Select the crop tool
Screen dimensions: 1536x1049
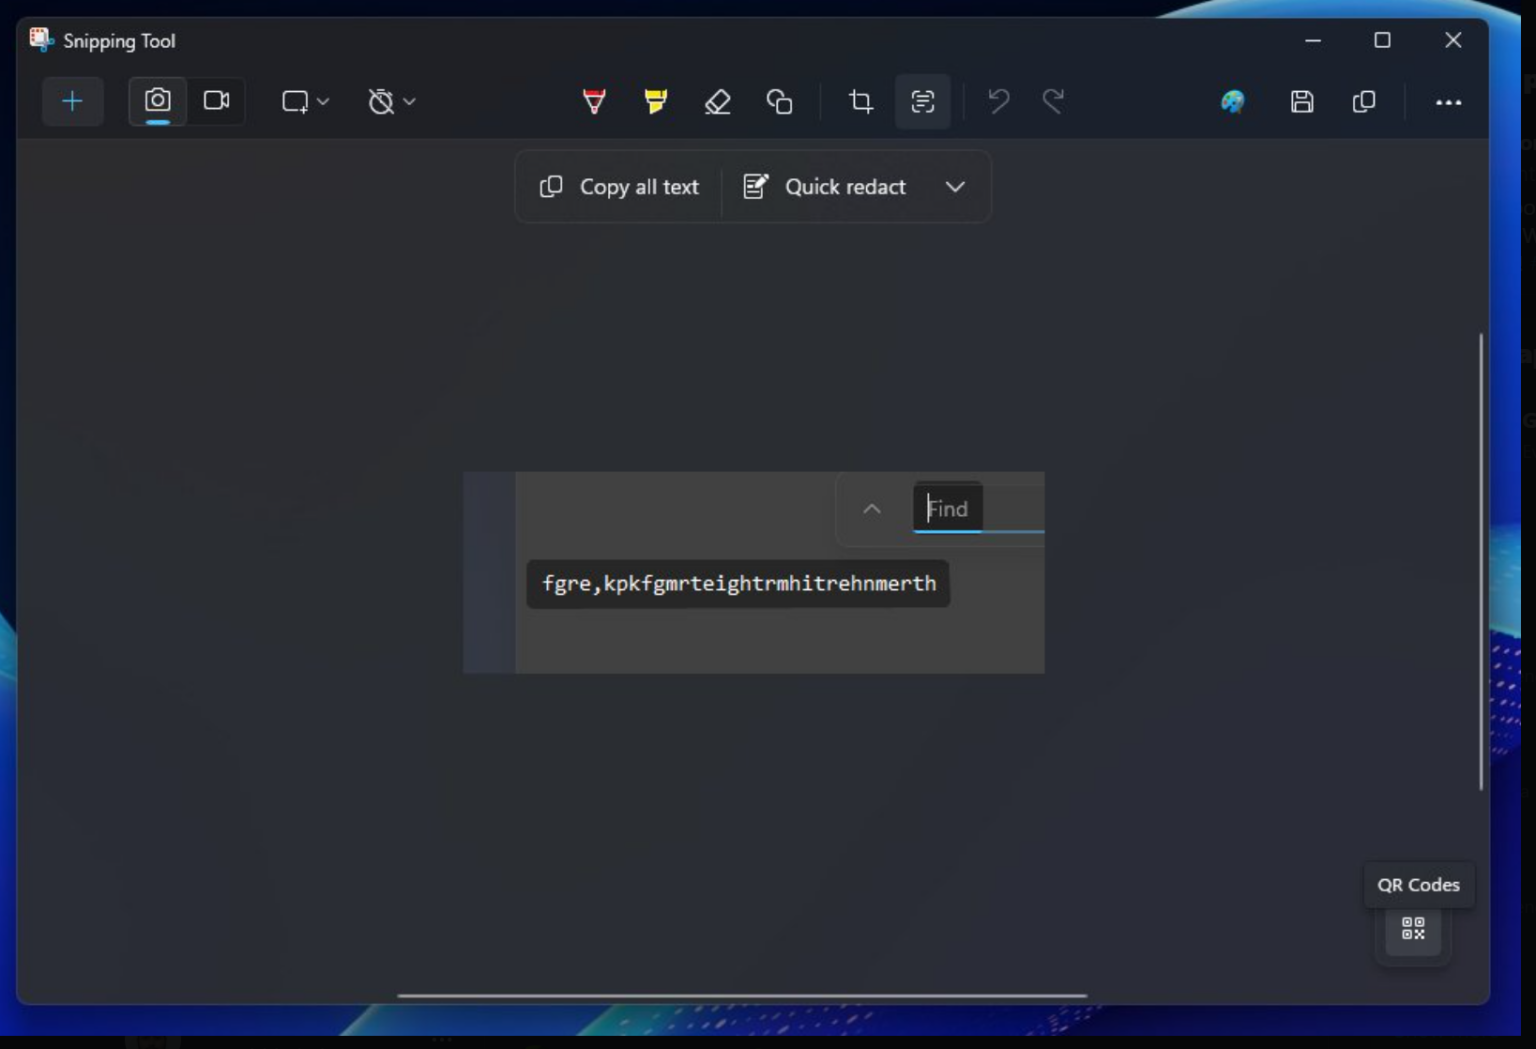click(860, 101)
